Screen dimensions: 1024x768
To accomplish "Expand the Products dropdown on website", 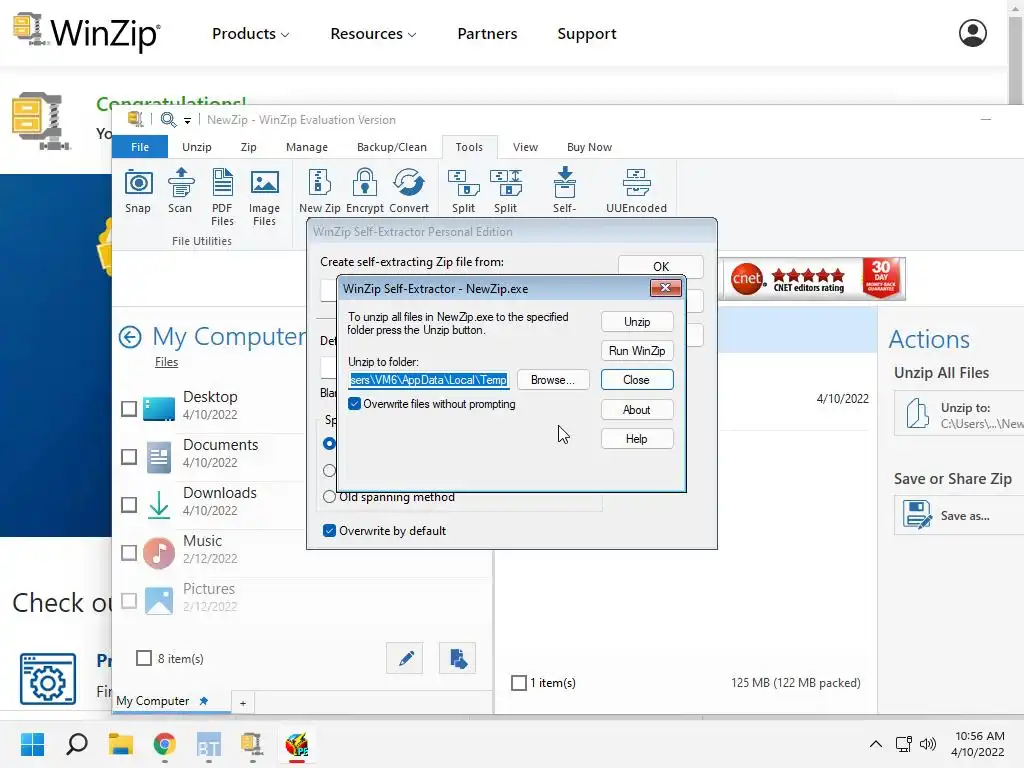I will pyautogui.click(x=251, y=33).
